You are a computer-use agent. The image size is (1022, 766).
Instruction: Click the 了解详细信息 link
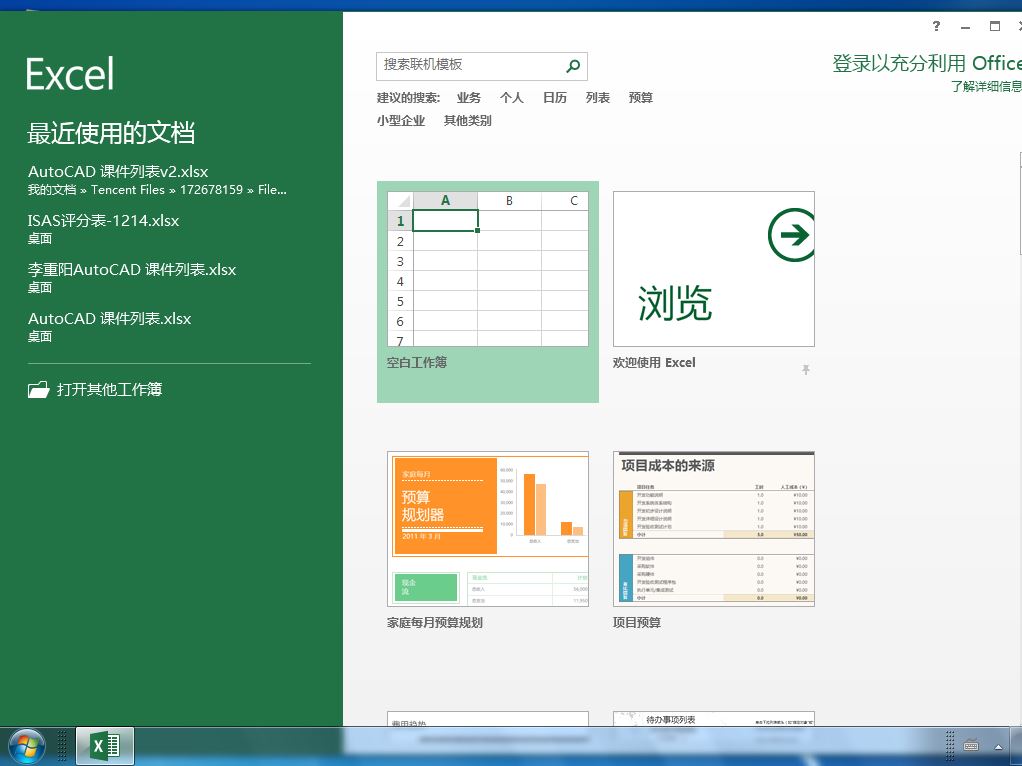pyautogui.click(x=986, y=87)
